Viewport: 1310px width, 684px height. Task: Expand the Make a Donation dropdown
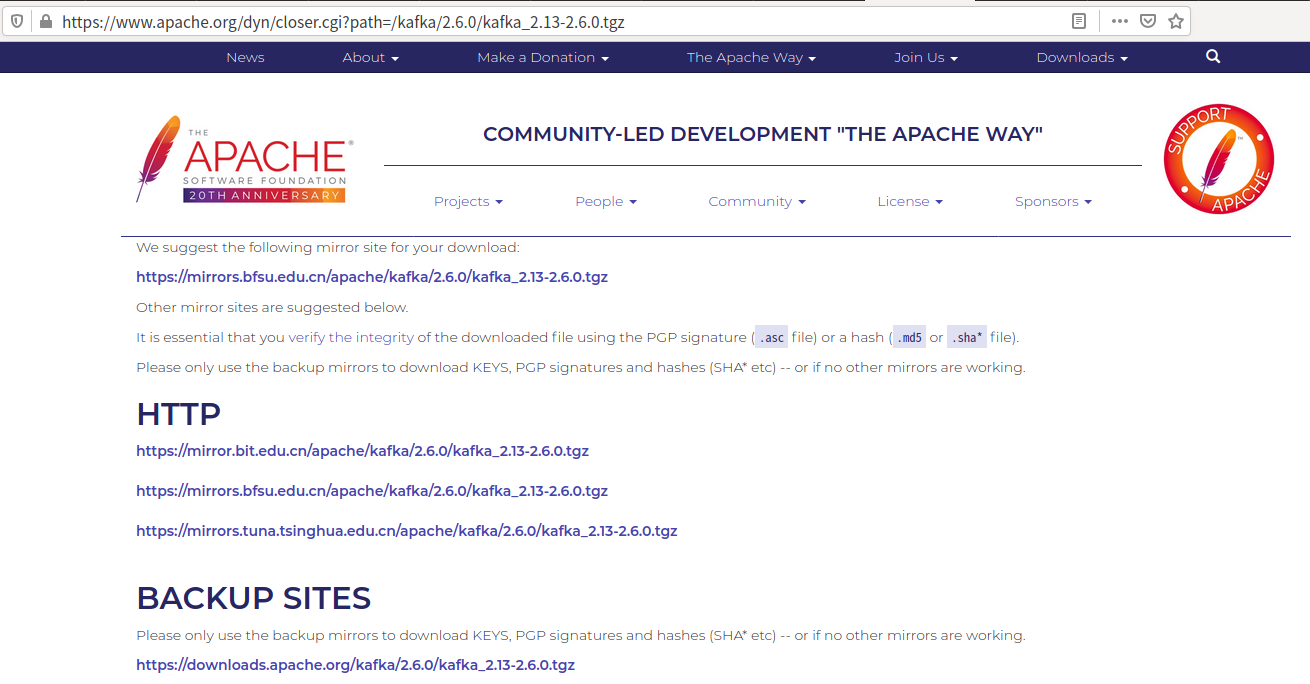tap(543, 57)
